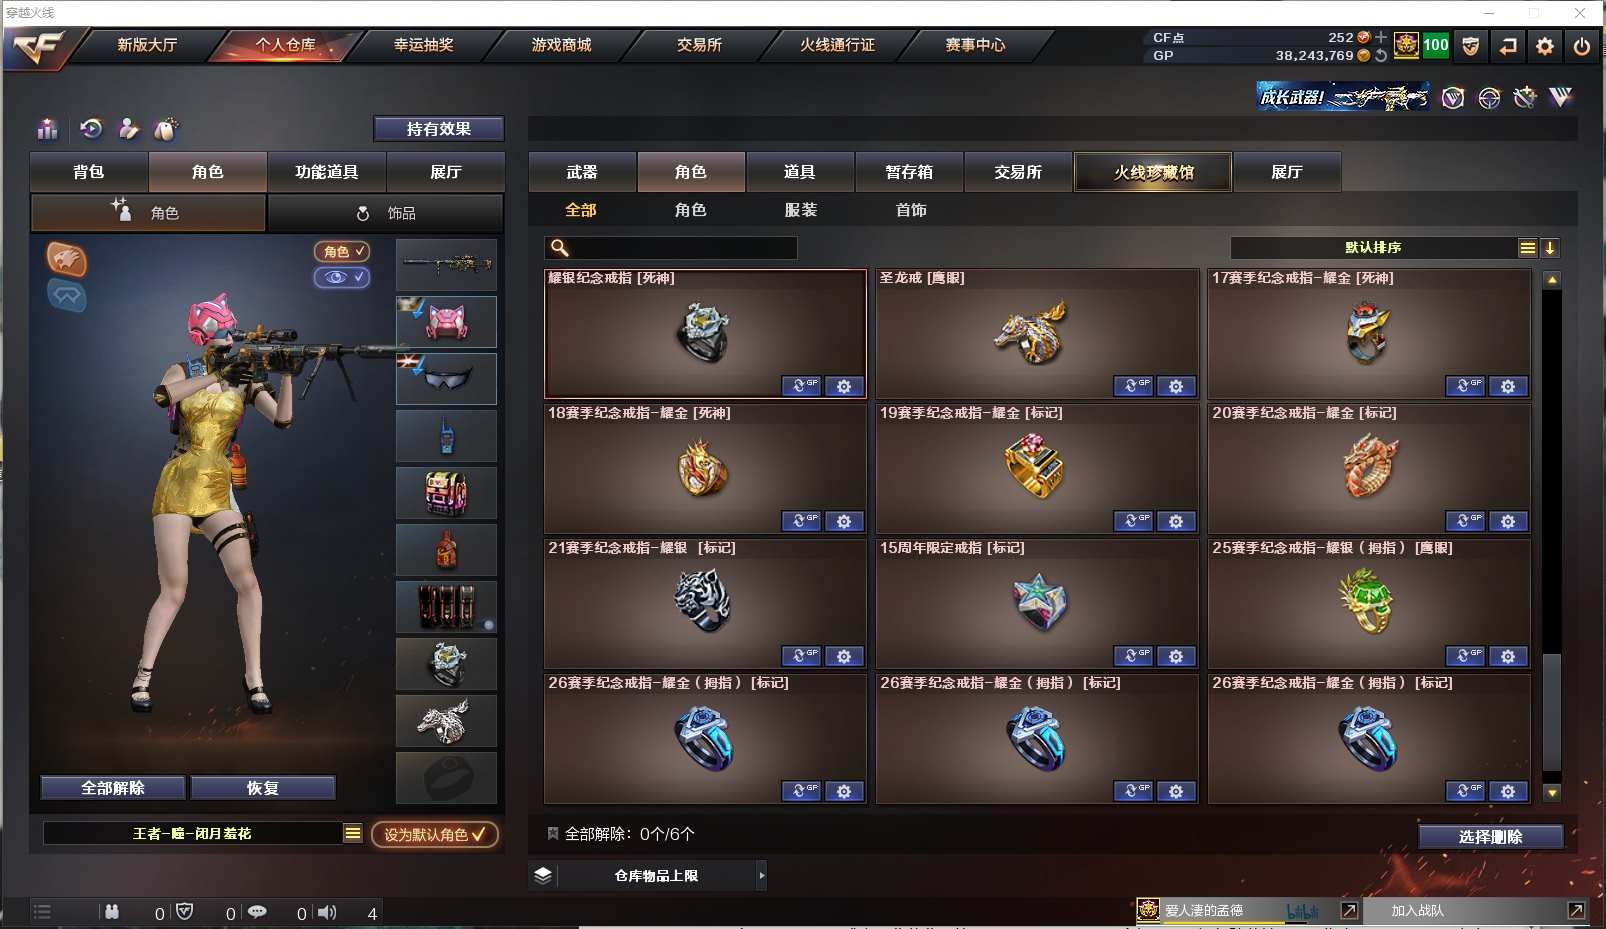1606x929 pixels.
Task: Check 设为默认角色 option
Action: tap(435, 834)
